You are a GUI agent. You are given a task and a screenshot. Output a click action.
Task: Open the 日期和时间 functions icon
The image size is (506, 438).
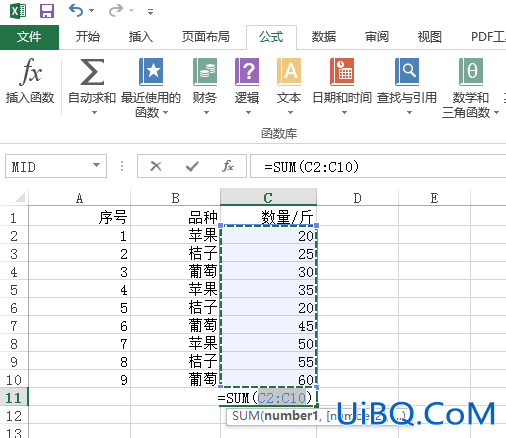(x=342, y=72)
